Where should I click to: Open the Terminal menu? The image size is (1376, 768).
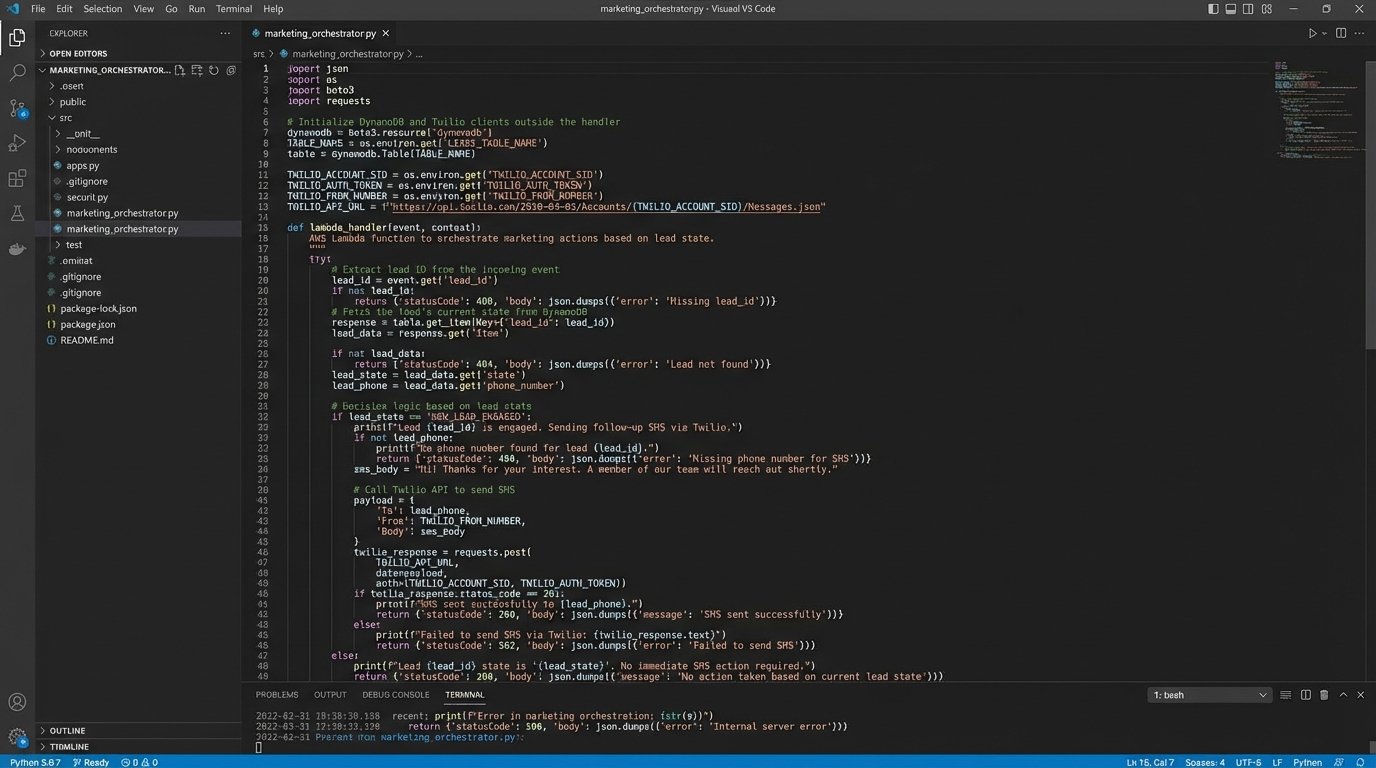click(234, 9)
